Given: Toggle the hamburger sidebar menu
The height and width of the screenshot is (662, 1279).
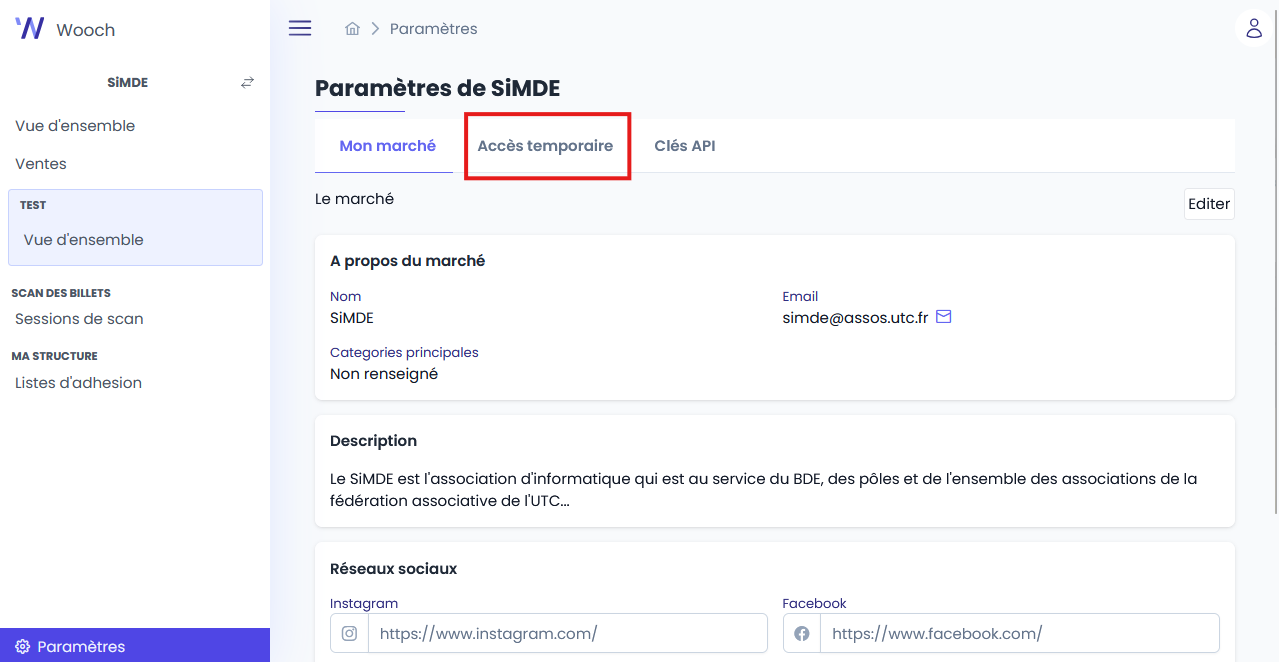Looking at the screenshot, I should (300, 28).
